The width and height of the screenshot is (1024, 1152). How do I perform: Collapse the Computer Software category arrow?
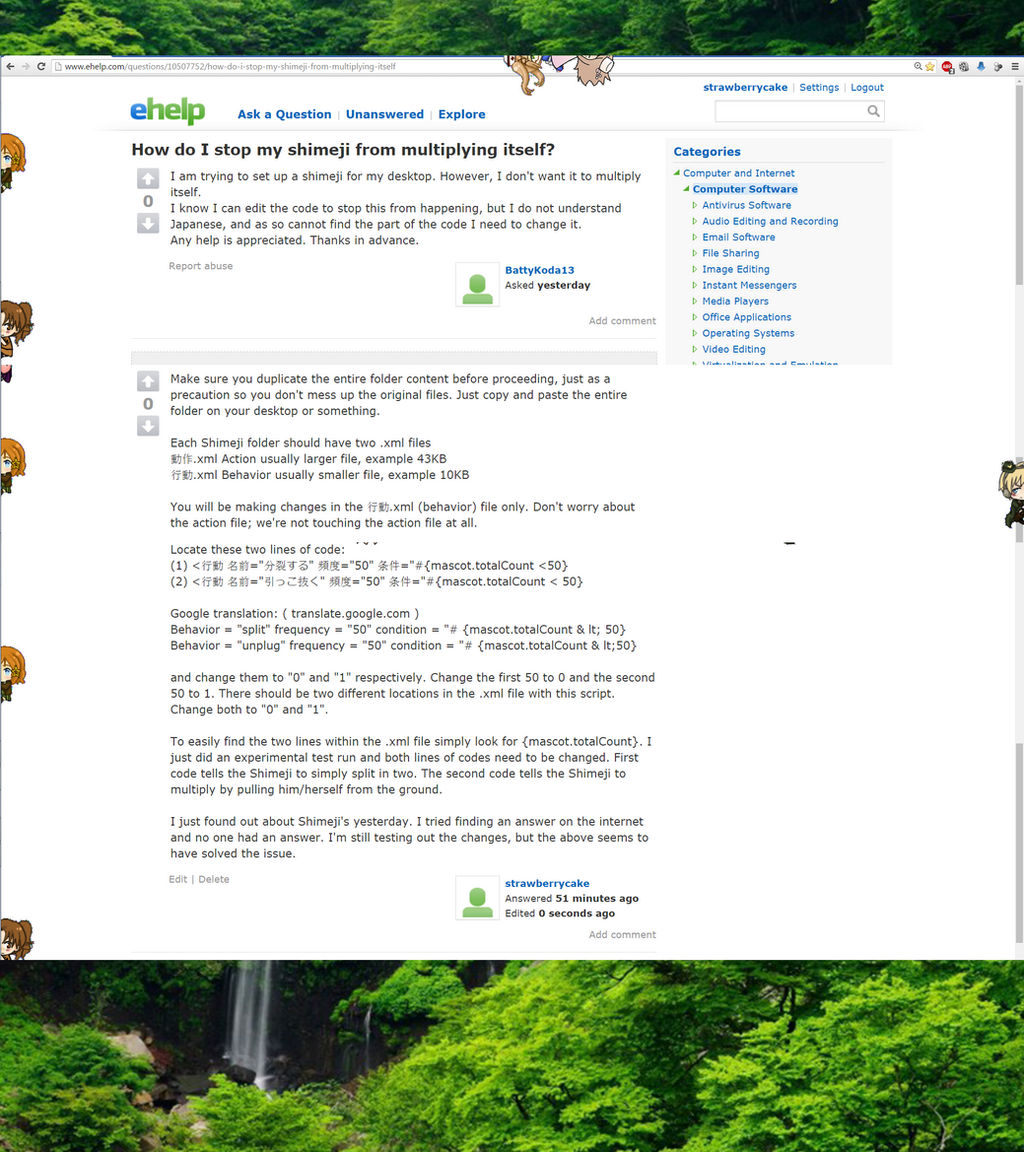[x=686, y=189]
